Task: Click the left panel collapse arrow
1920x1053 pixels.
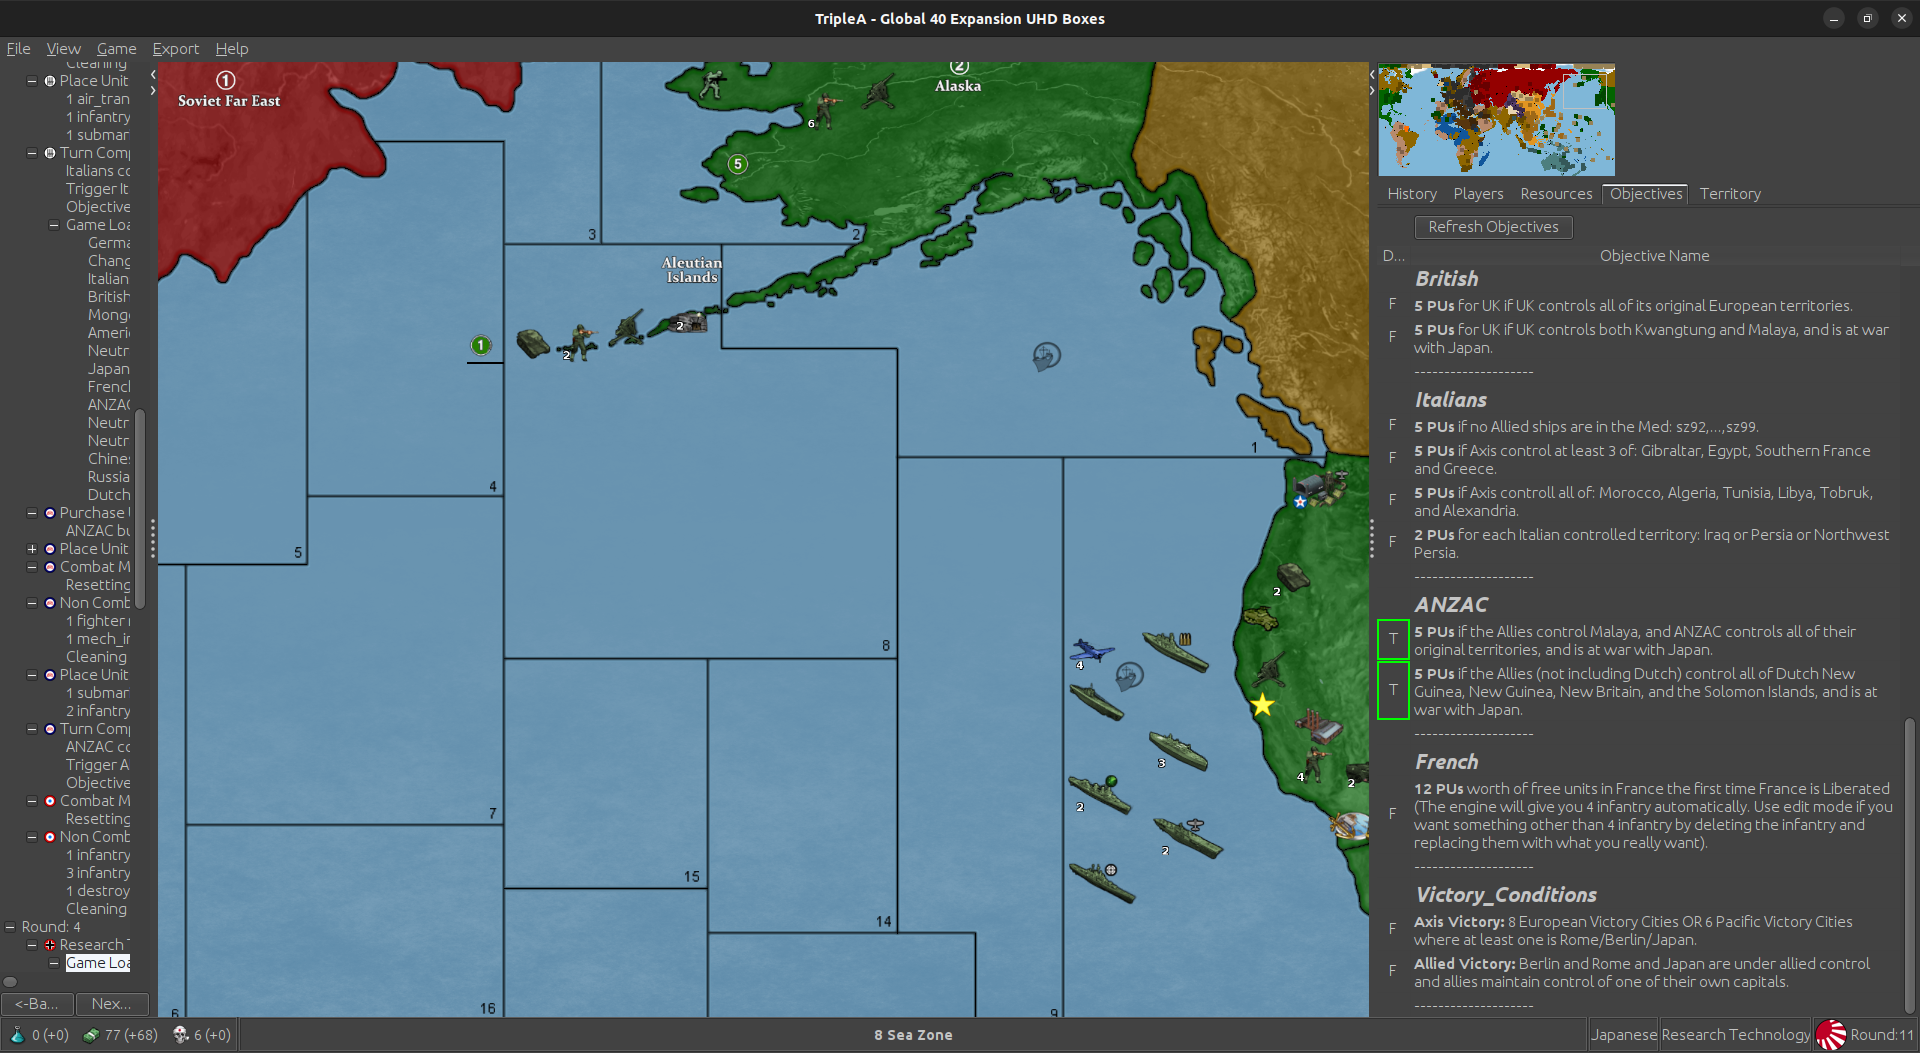Action: [153, 74]
